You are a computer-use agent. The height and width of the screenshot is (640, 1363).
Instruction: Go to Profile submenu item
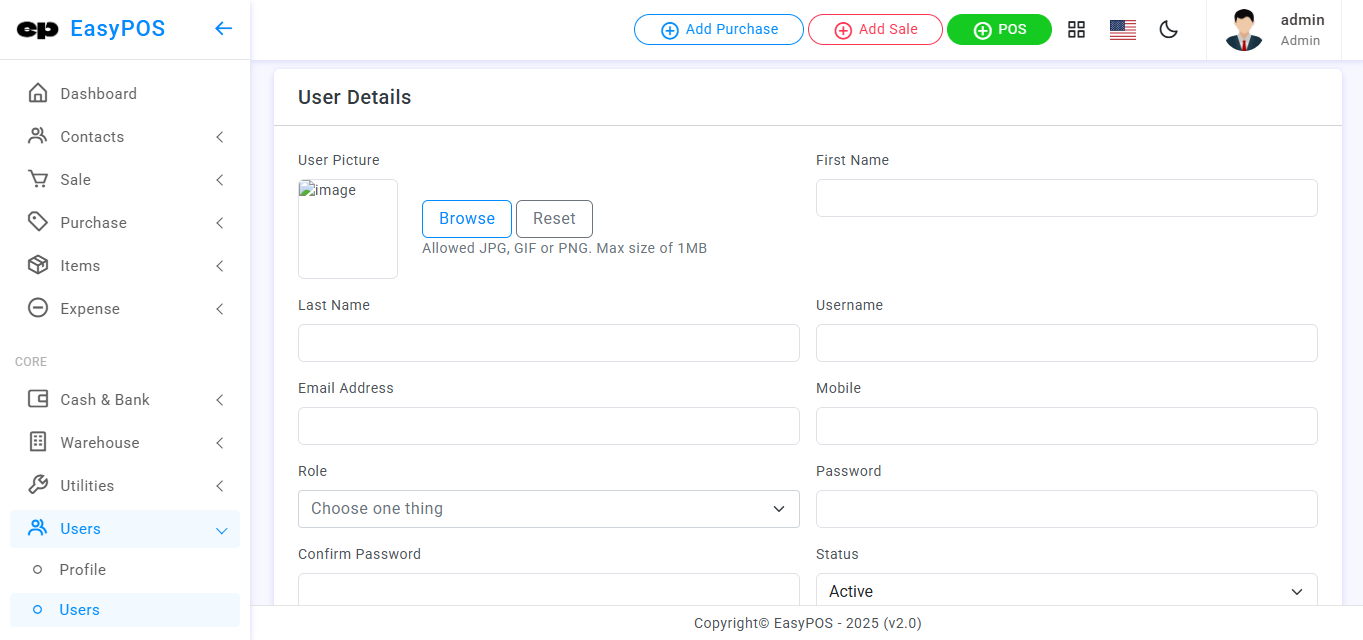82,570
